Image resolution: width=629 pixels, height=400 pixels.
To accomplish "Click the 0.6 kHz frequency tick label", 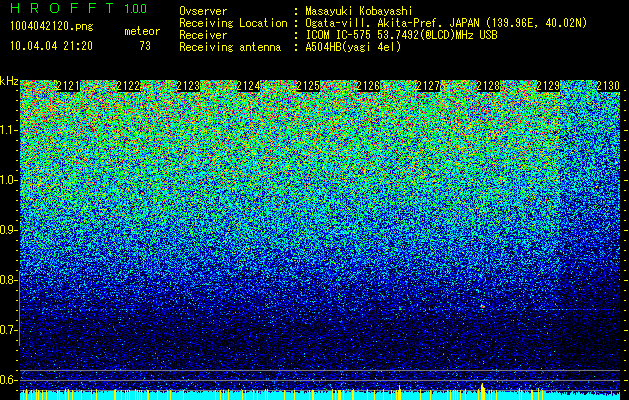I will [x=7, y=380].
